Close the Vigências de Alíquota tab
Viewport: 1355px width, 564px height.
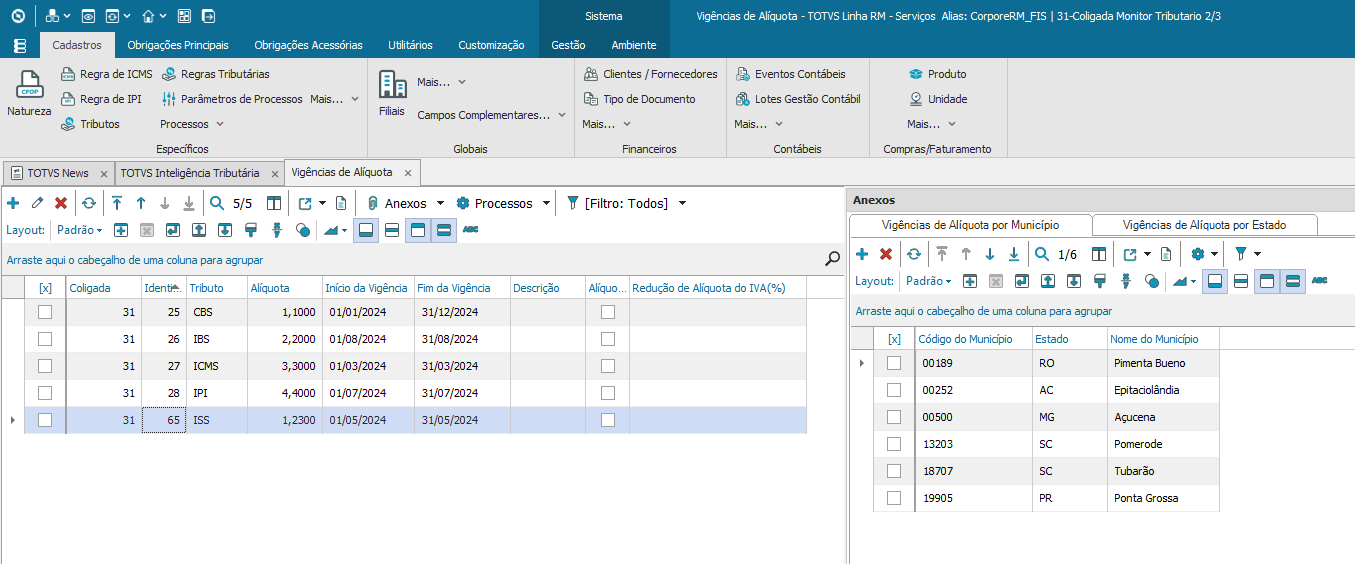pos(408,173)
